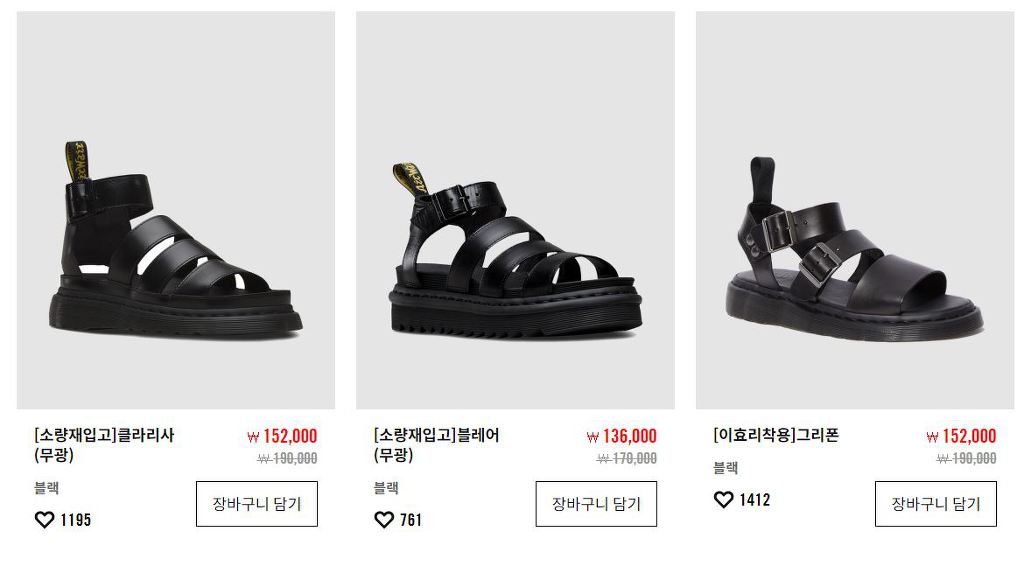
Task: Click the ₩152,000 sale price of 클라리사
Action: click(282, 436)
